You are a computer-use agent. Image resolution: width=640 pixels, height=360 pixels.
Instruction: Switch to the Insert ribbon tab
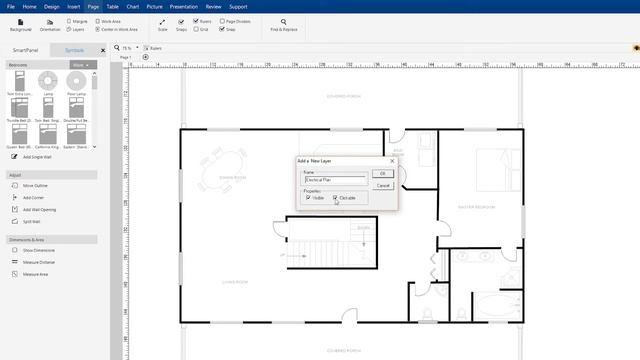pos(74,7)
